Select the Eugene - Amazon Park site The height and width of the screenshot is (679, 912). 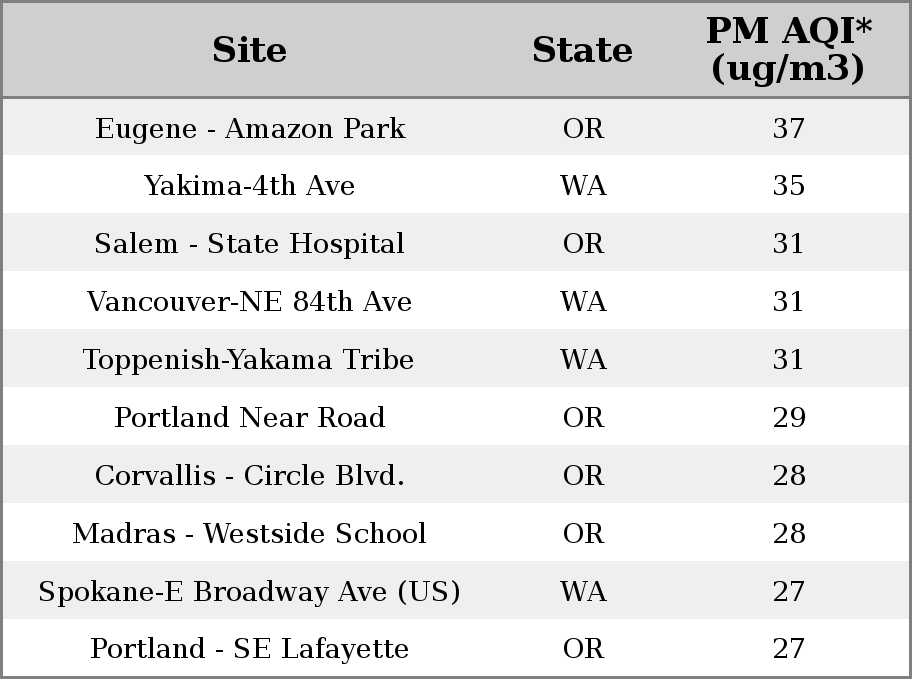coord(250,129)
